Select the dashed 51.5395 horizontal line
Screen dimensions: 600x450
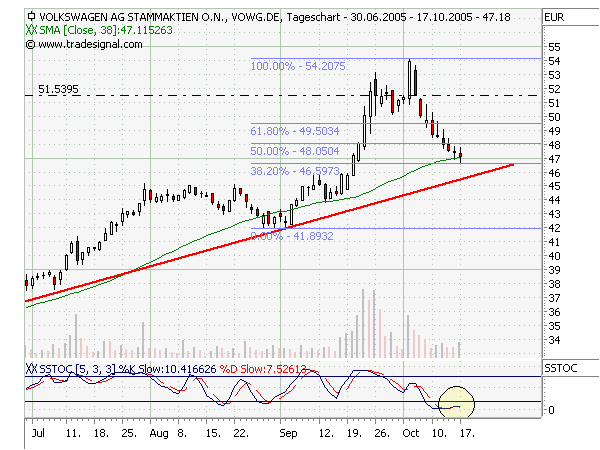click(283, 95)
